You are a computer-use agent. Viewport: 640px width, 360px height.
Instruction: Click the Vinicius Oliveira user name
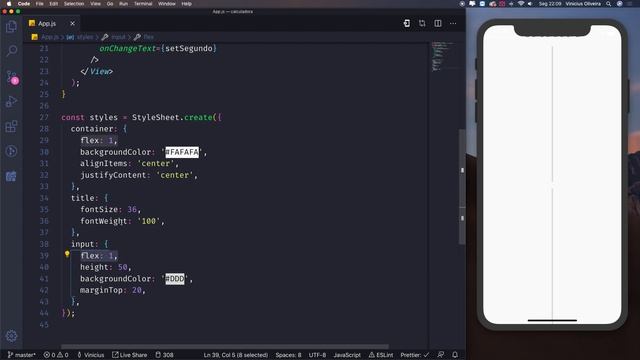click(583, 4)
